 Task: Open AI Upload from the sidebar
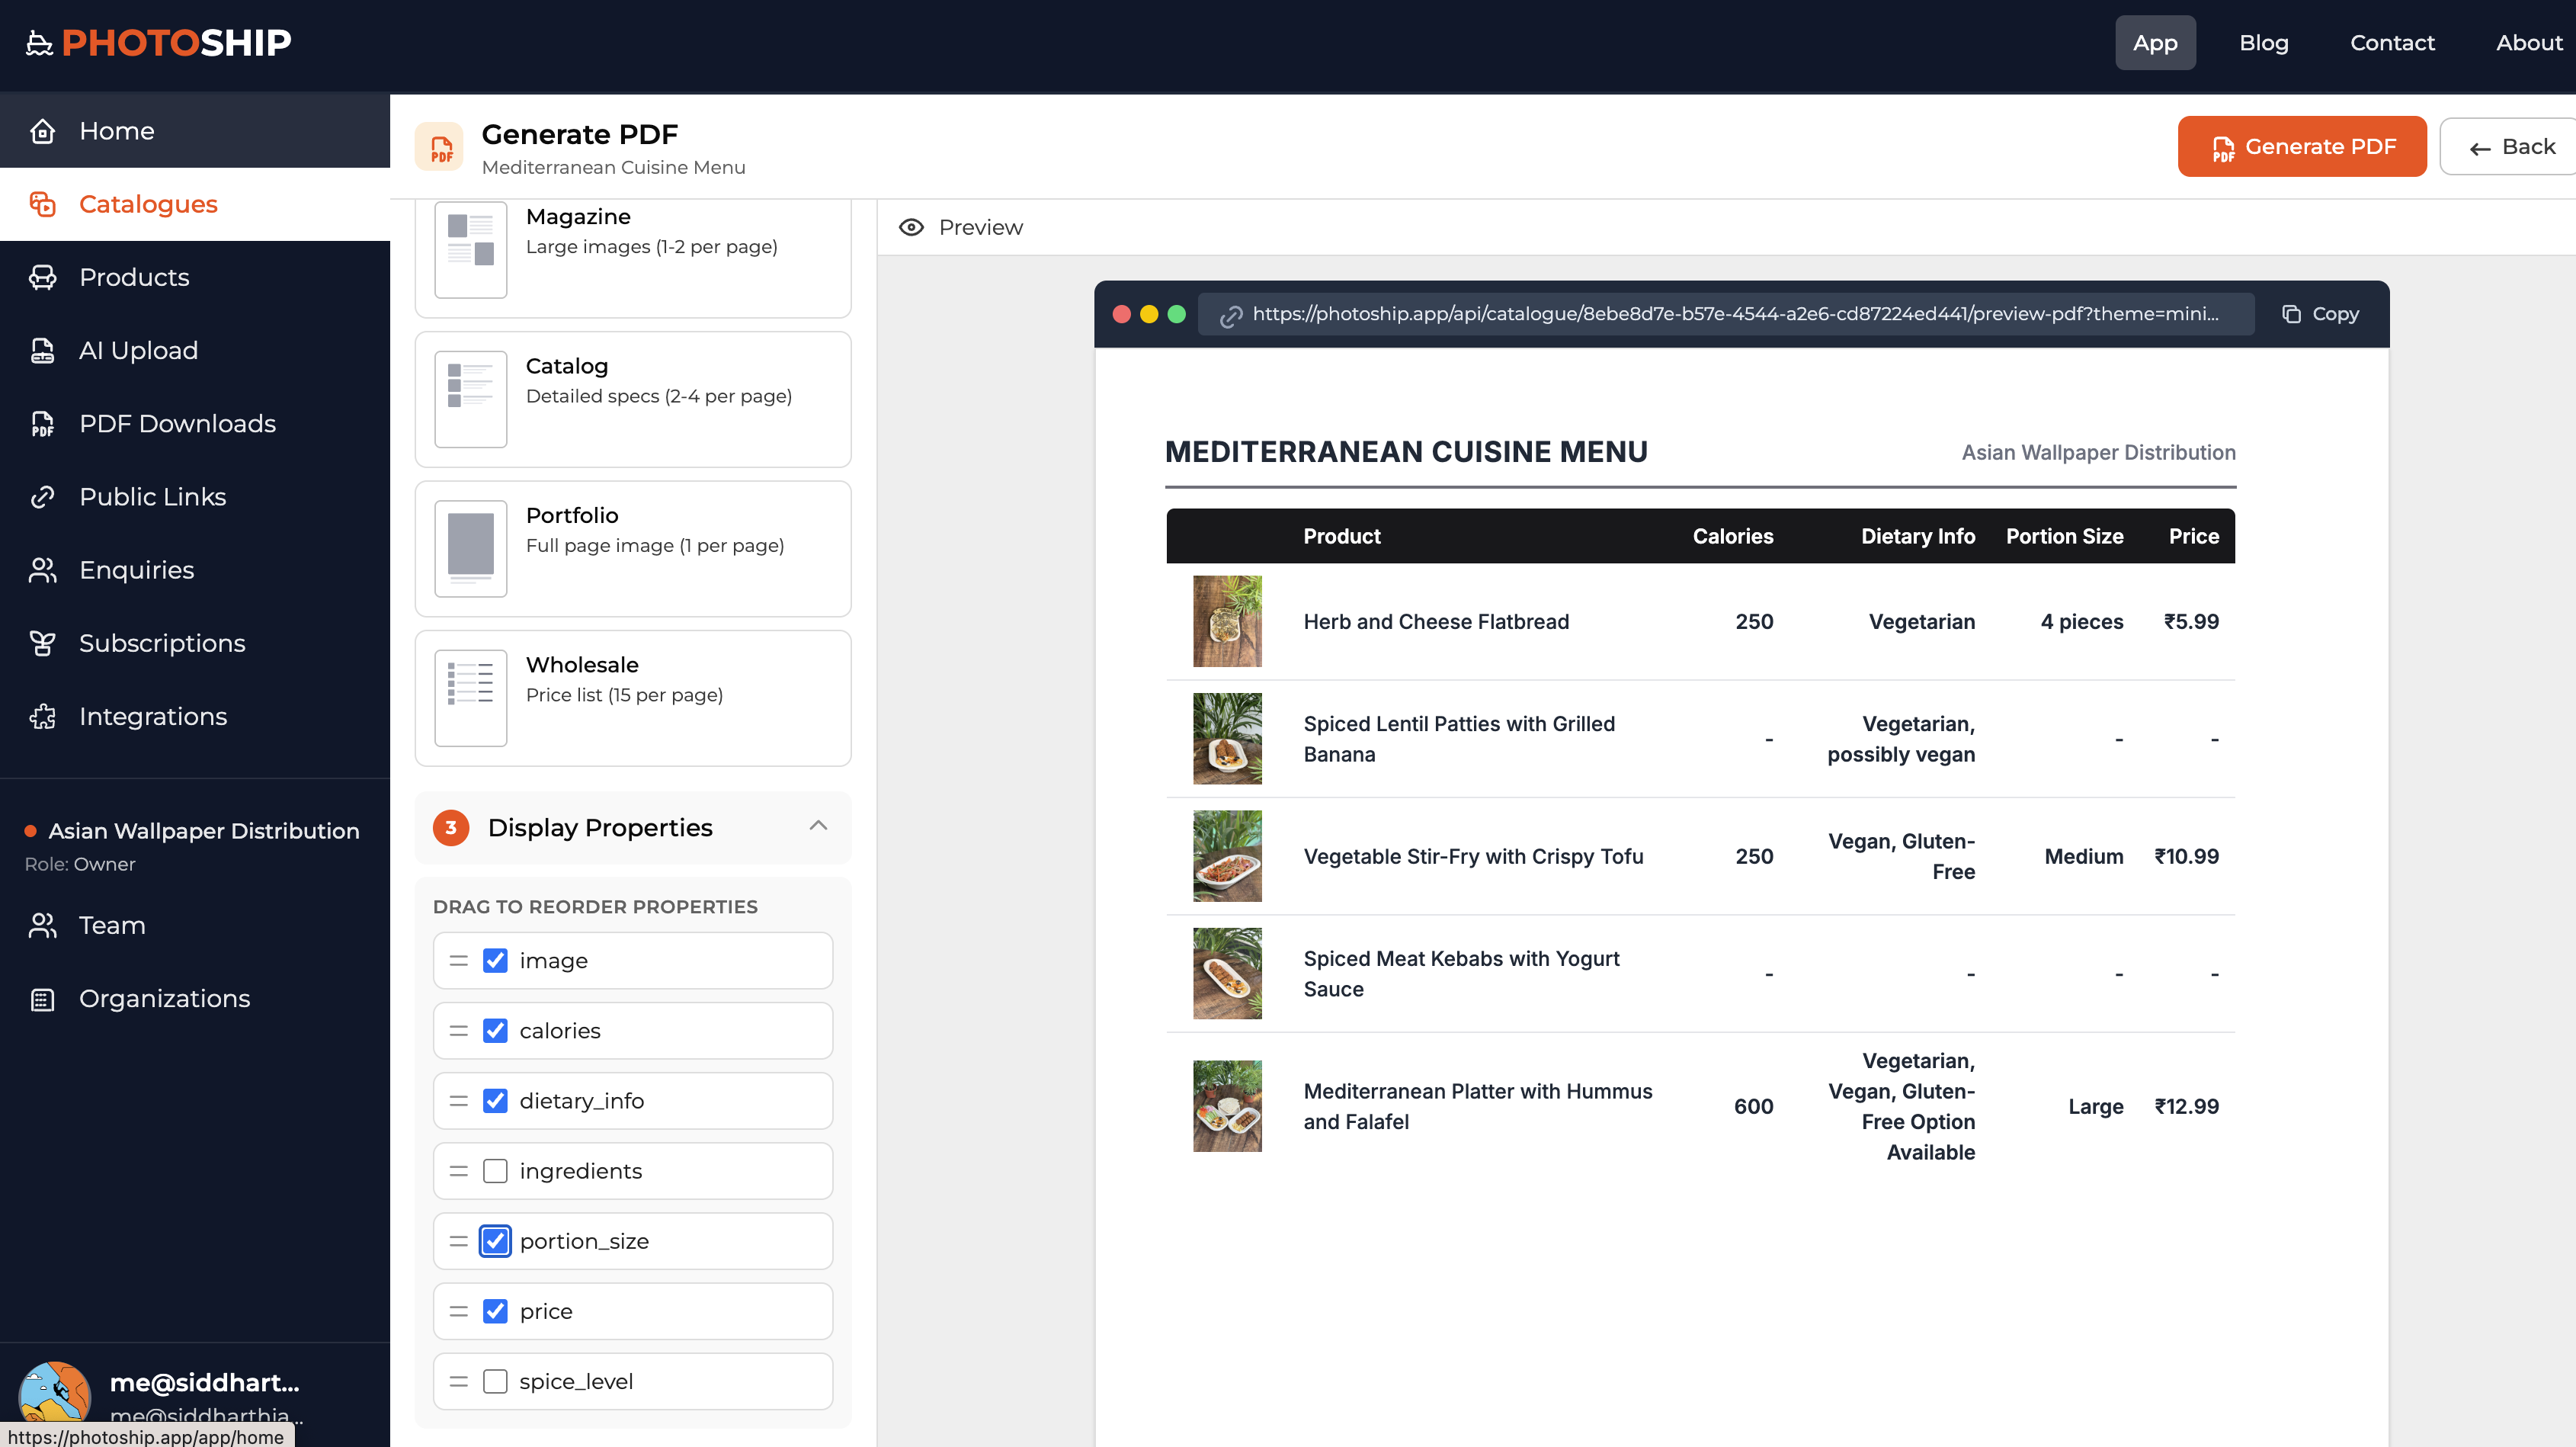point(138,350)
